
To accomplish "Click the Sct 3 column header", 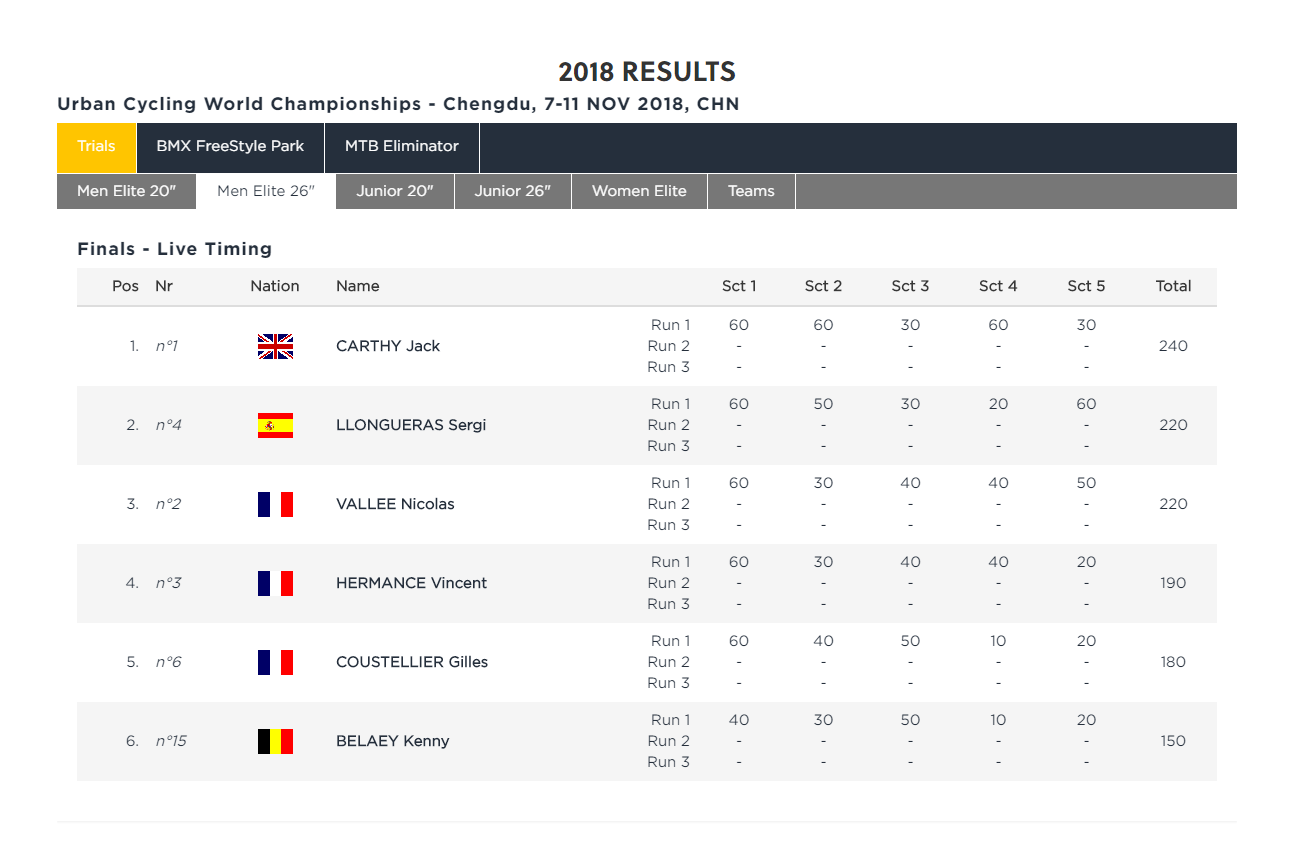I will coord(910,286).
